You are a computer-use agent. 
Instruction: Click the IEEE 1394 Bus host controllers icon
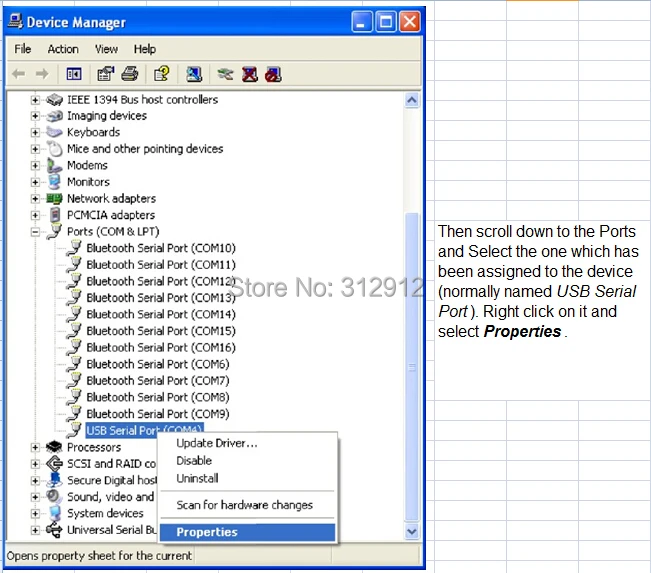[x=54, y=100]
